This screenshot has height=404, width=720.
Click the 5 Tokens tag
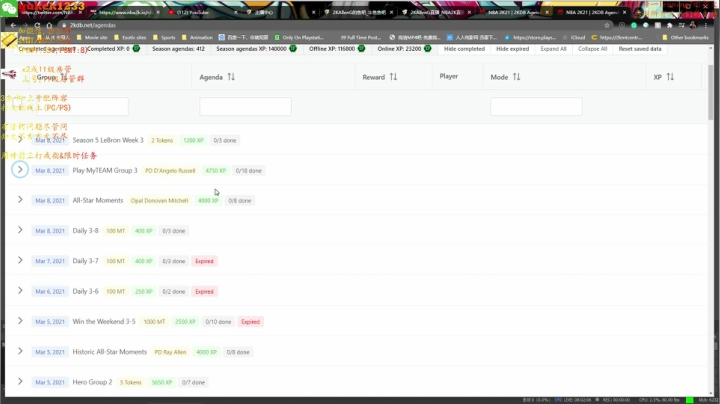click(x=131, y=382)
